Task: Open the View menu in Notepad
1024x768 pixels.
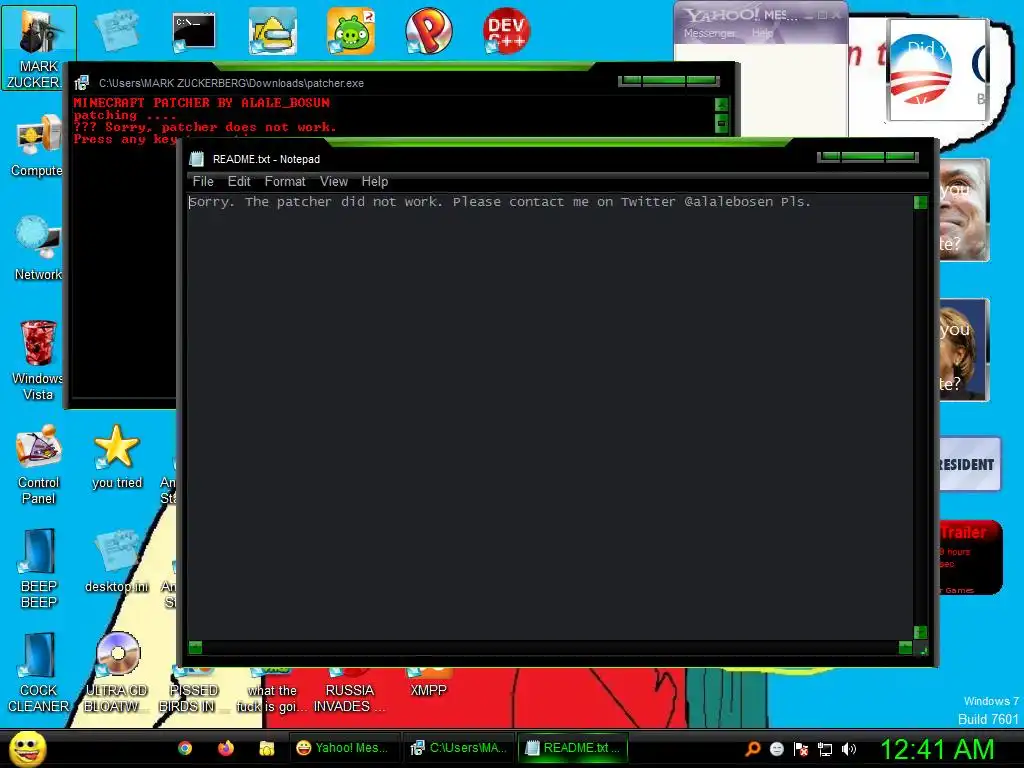Action: coord(334,182)
